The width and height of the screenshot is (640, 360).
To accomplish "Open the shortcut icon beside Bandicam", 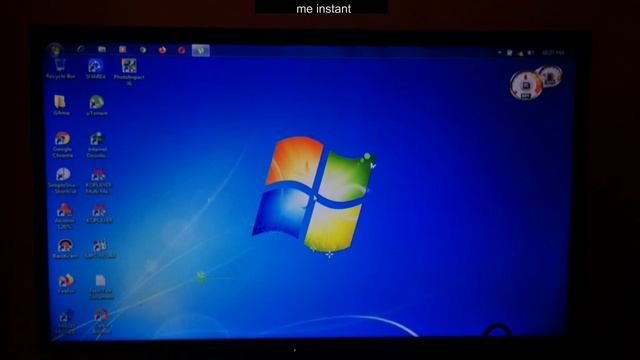I will 100,249.
